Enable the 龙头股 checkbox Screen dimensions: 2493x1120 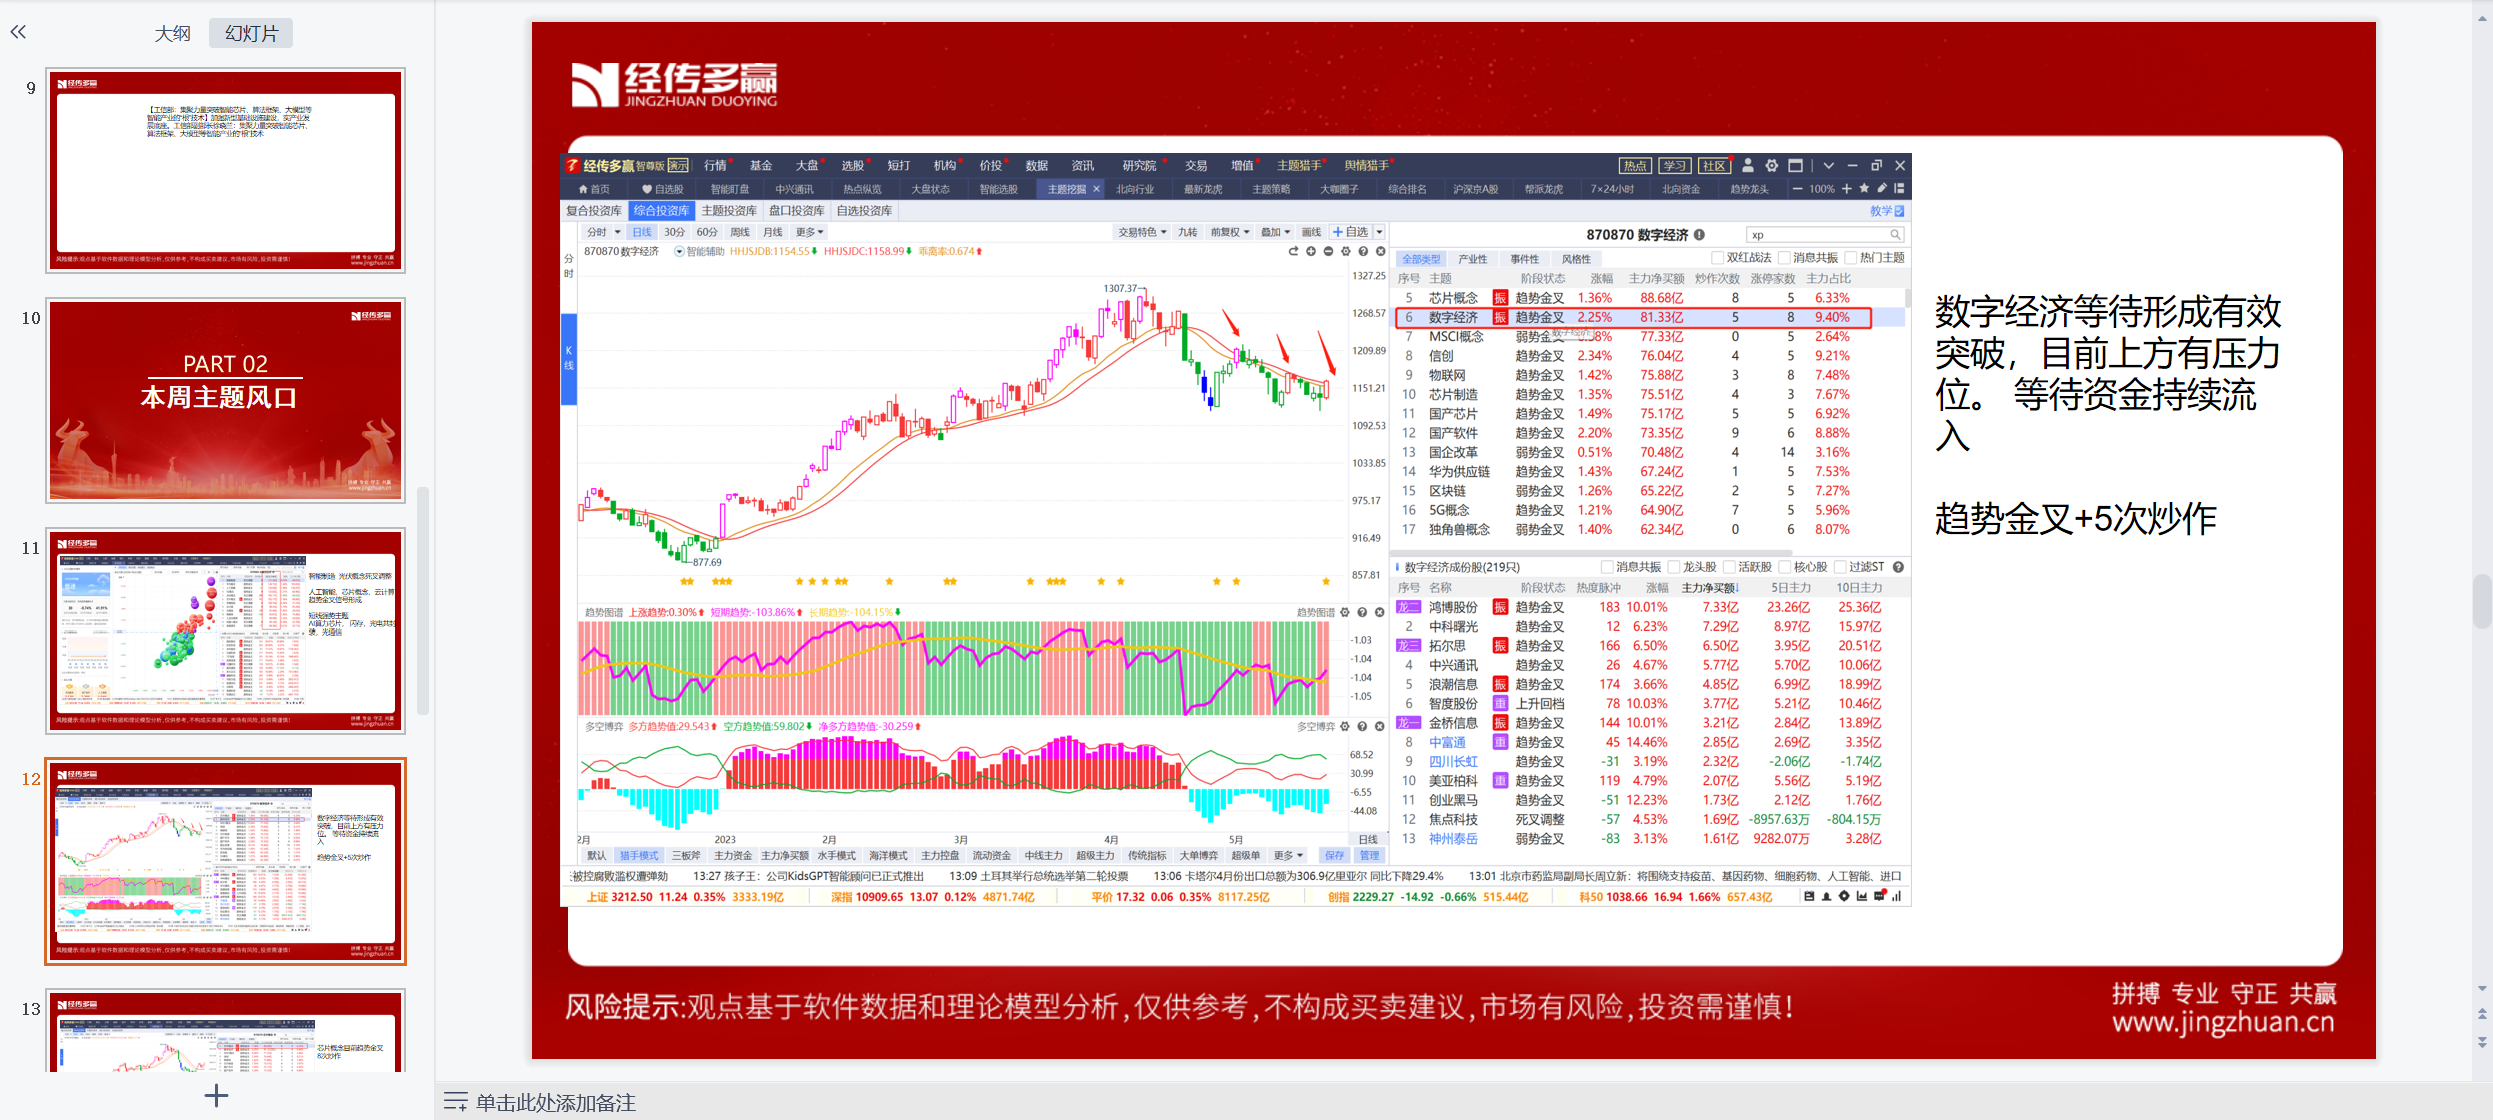(x=1673, y=567)
